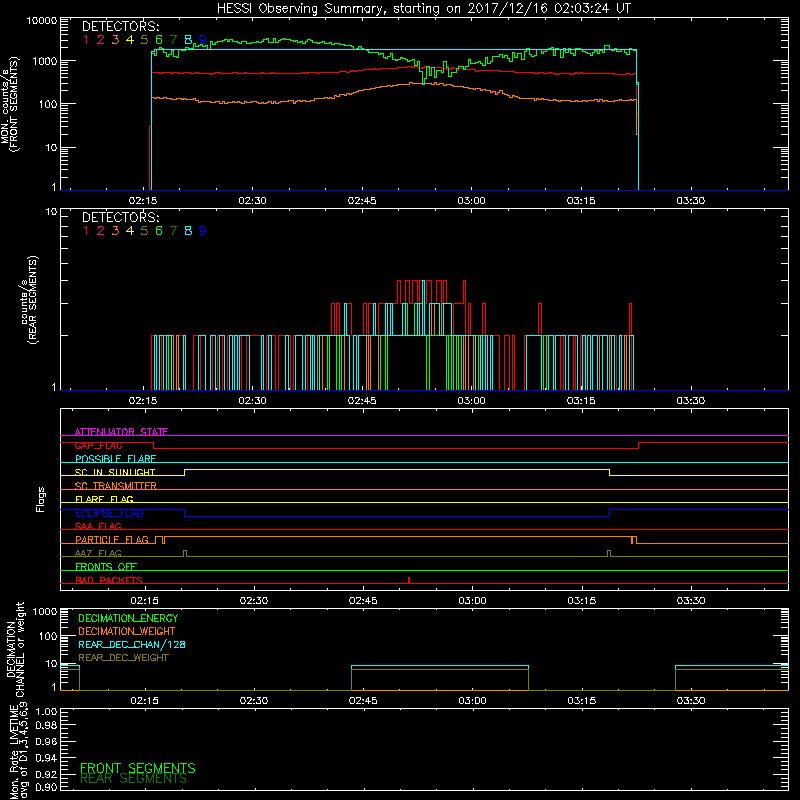Click the "02:15" tick under the rear segments plot

tap(143, 401)
